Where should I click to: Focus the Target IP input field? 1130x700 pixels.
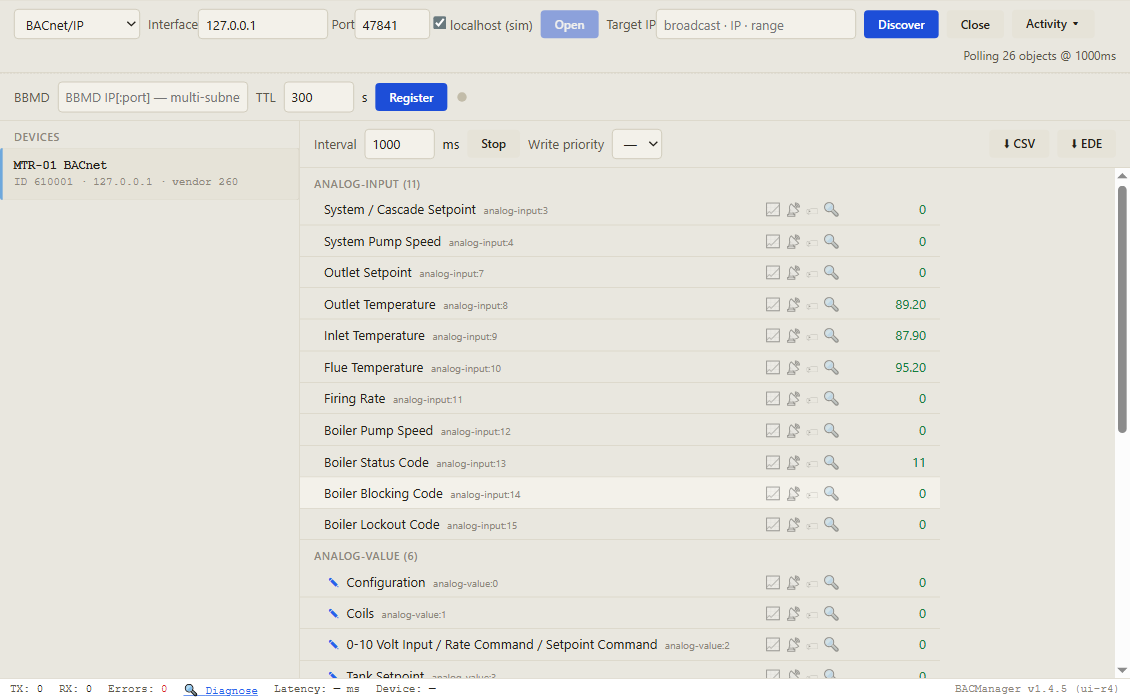pos(756,25)
